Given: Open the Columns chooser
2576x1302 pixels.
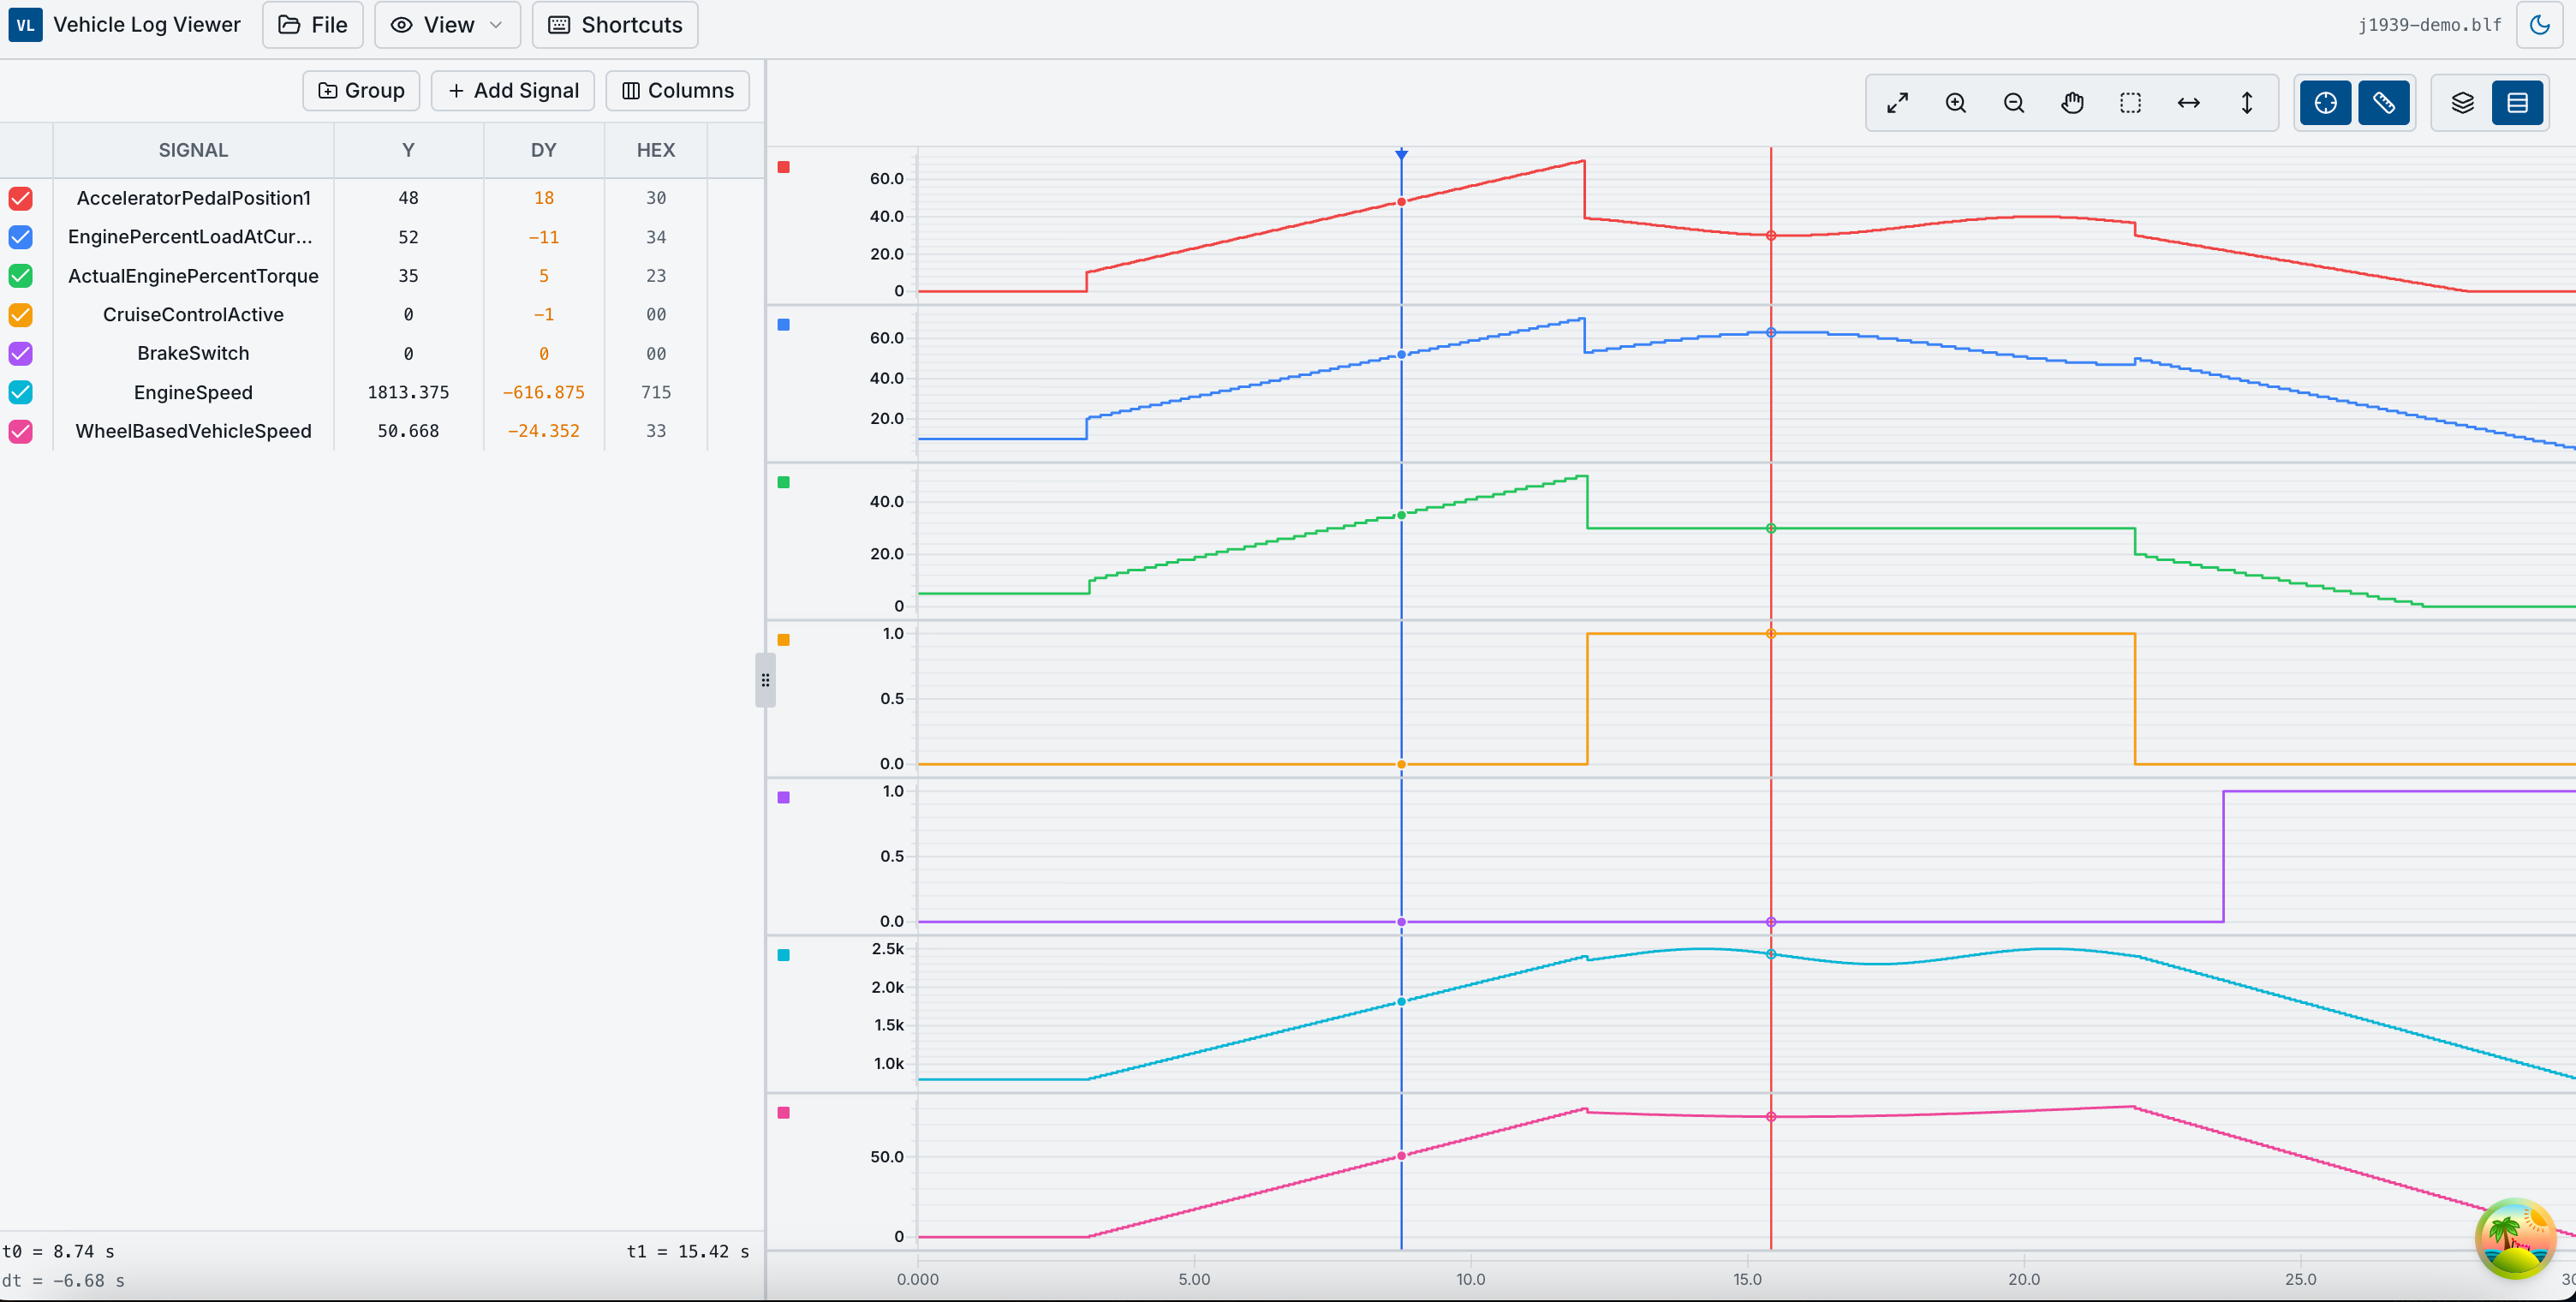Looking at the screenshot, I should tap(678, 90).
